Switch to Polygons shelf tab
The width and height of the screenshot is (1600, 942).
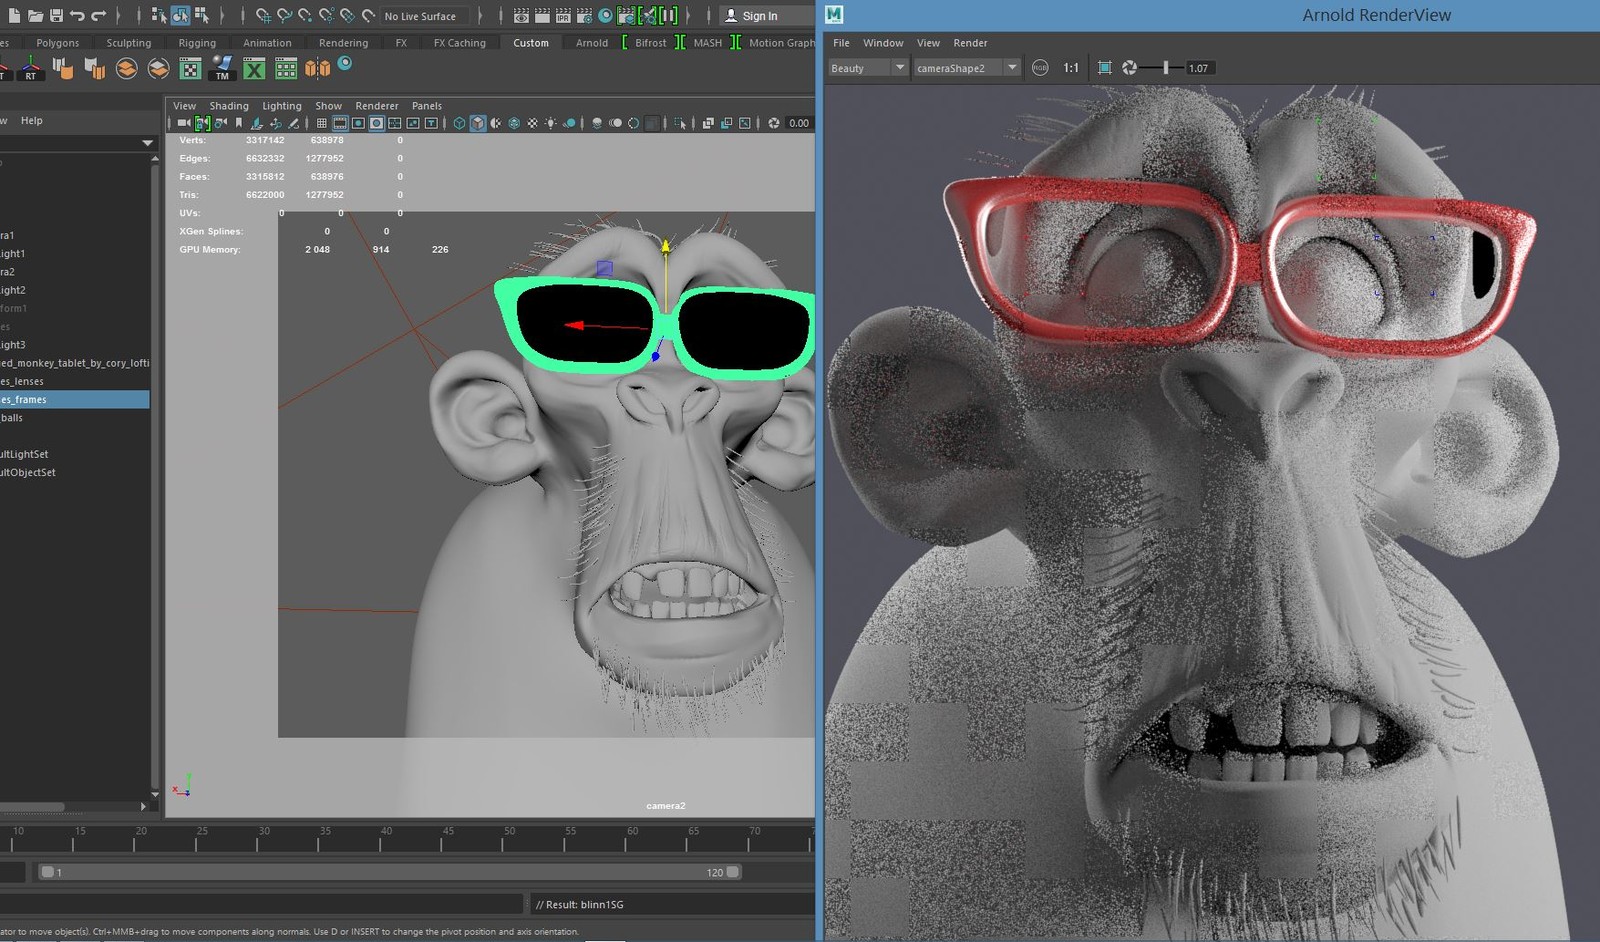[58, 43]
